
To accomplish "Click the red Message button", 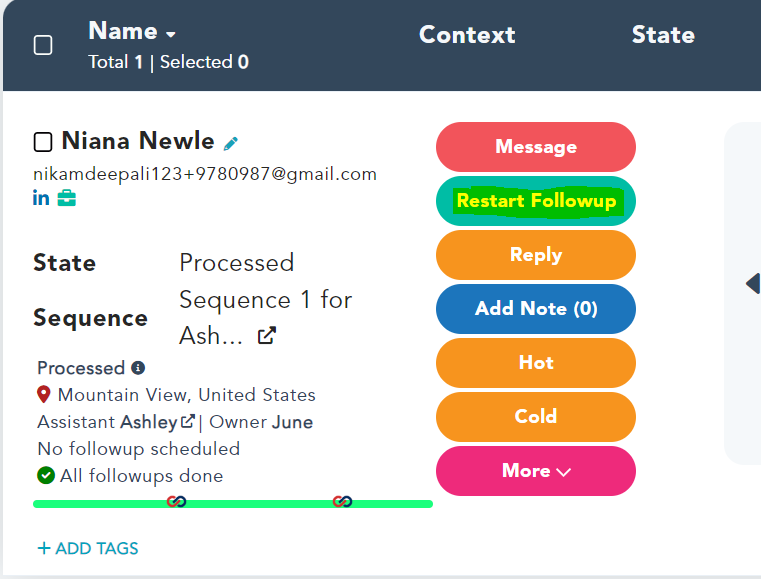I will pos(536,147).
